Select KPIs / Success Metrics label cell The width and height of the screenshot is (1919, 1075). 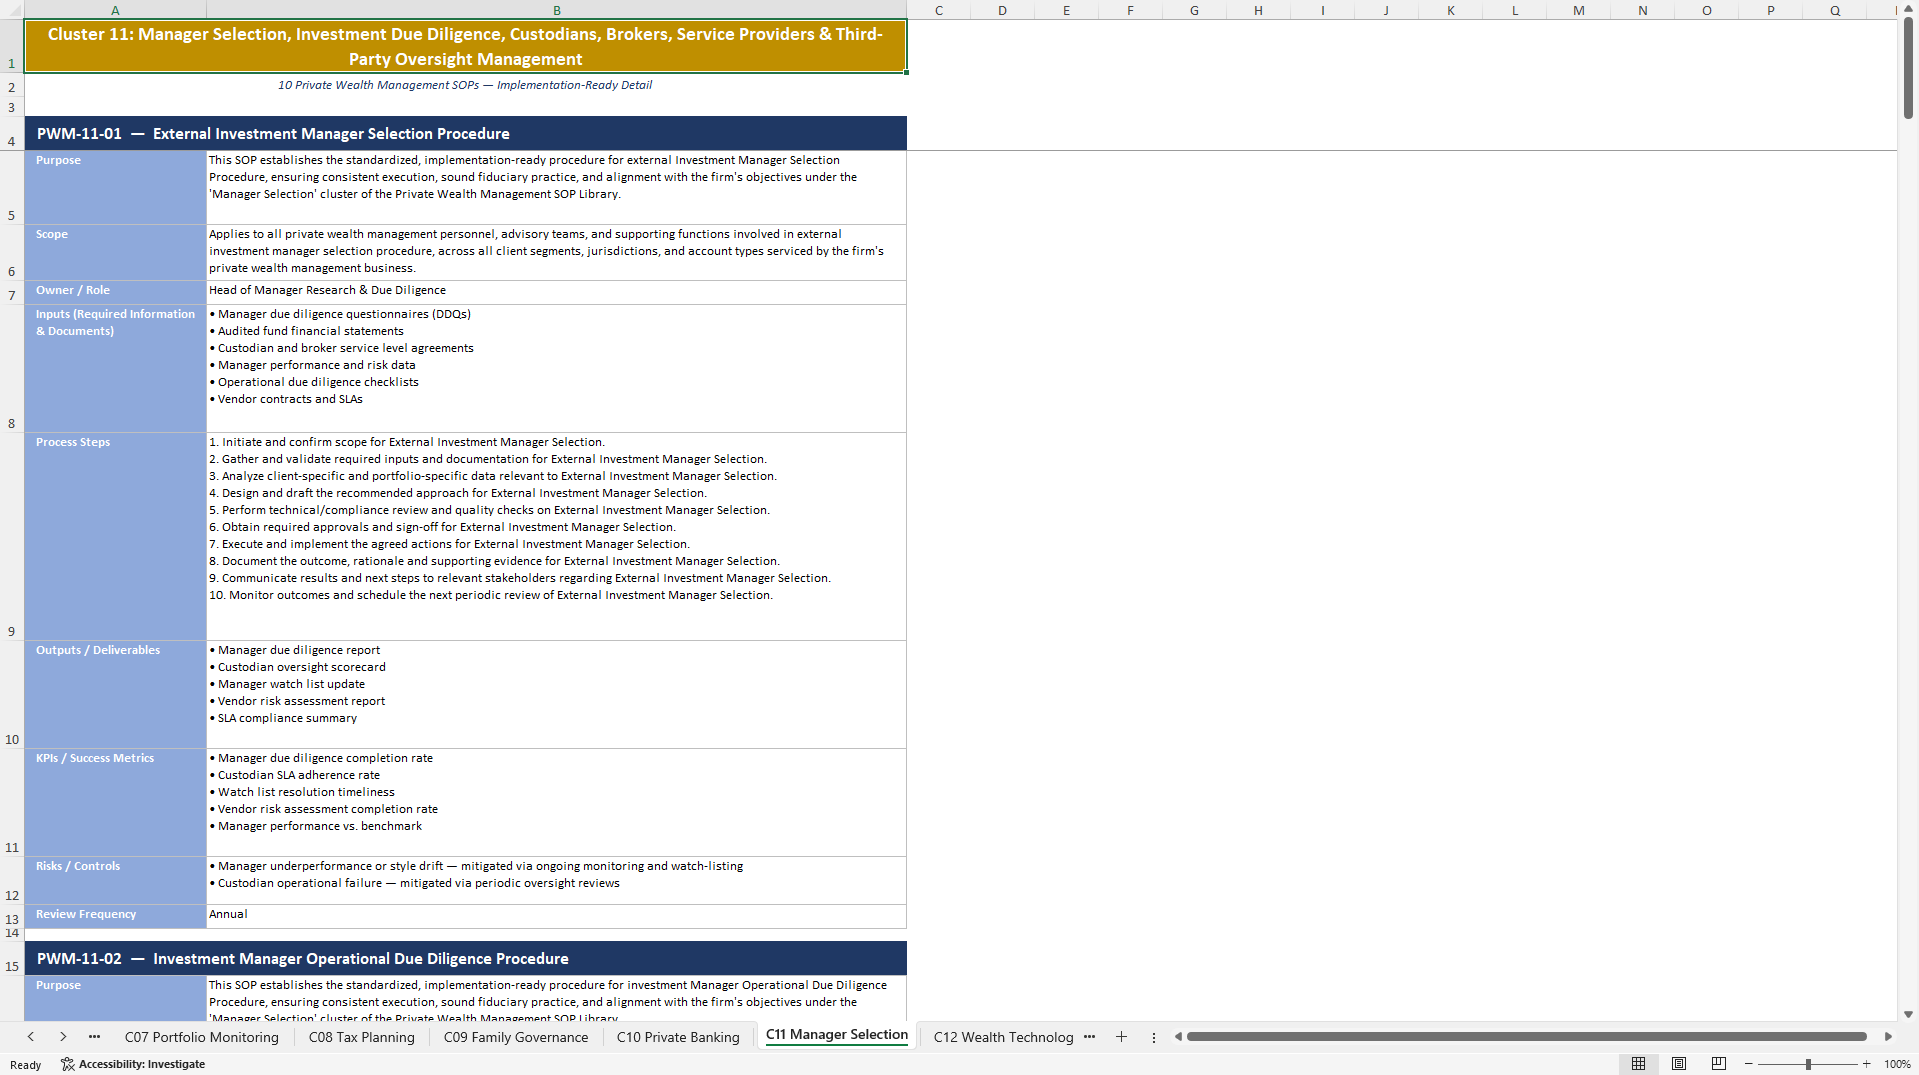(115, 803)
